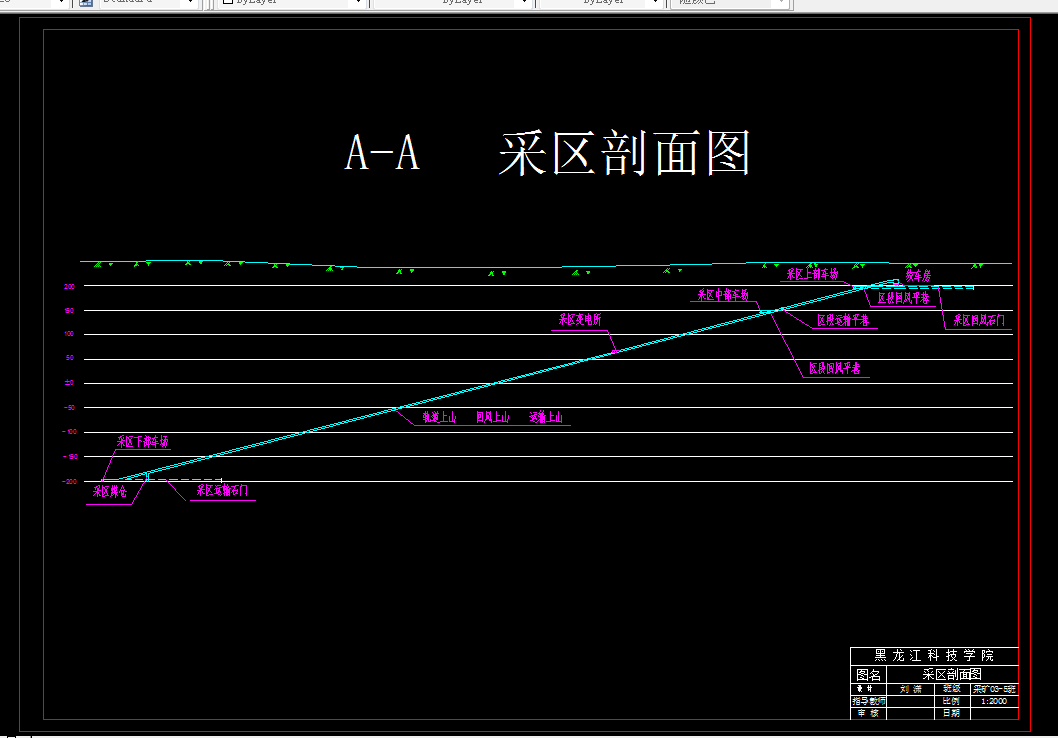Select 黑龙江科技学院 in the title block
Image resolution: width=1058 pixels, height=738 pixels.
934,655
